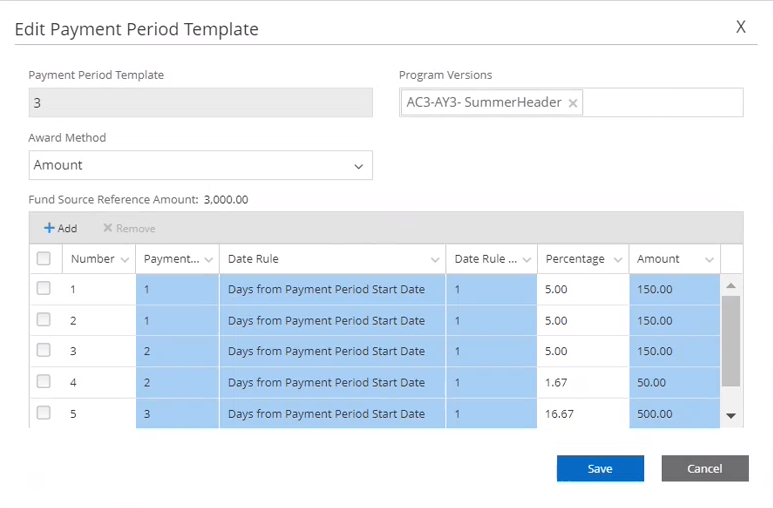Click the Payment cell in row 5
The image size is (773, 508).
177,413
